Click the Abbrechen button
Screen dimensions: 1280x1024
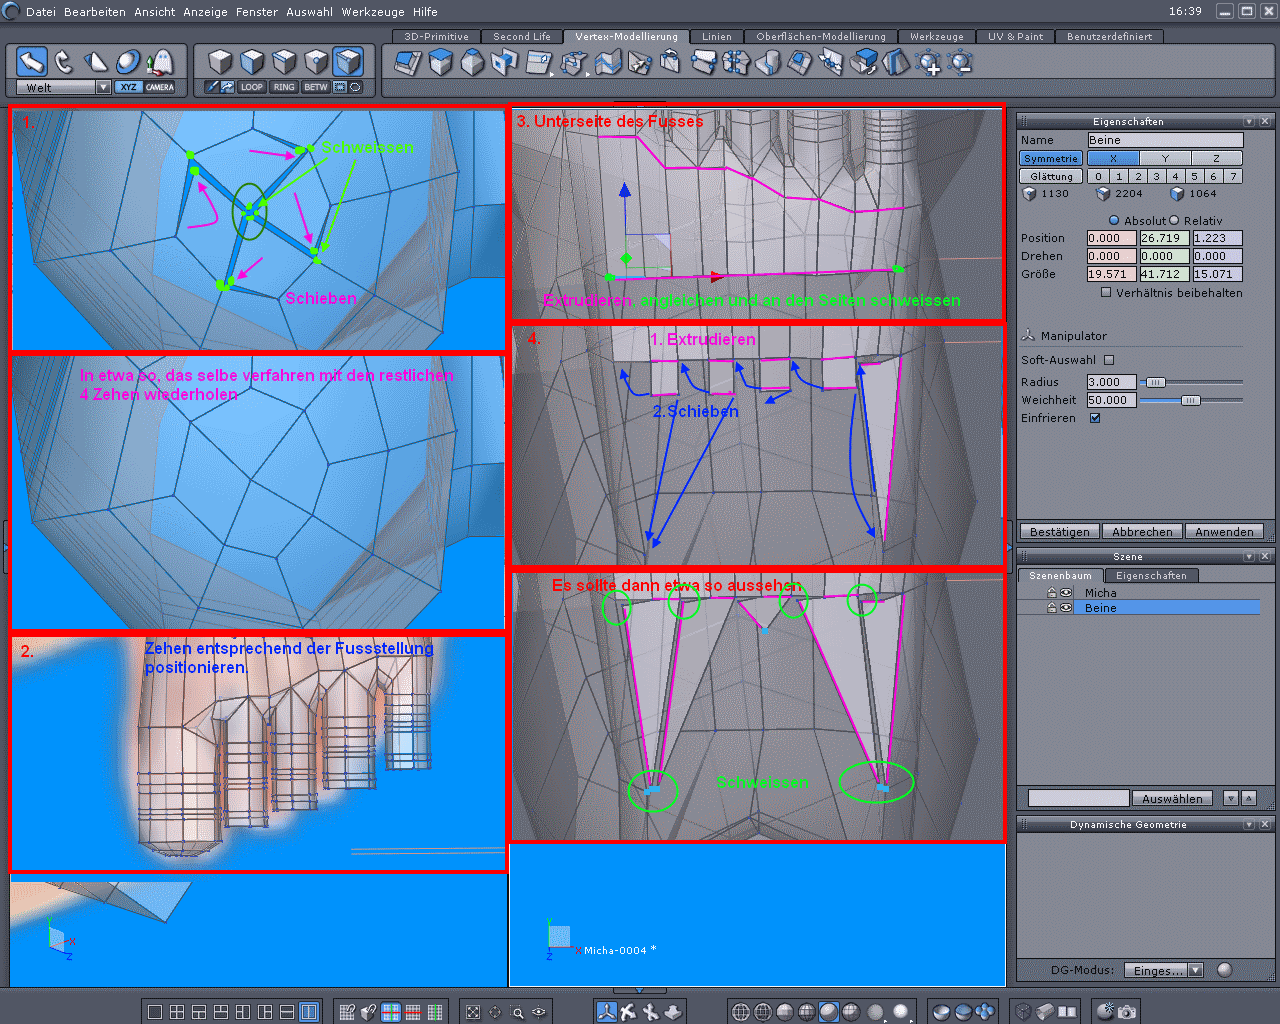point(1142,532)
